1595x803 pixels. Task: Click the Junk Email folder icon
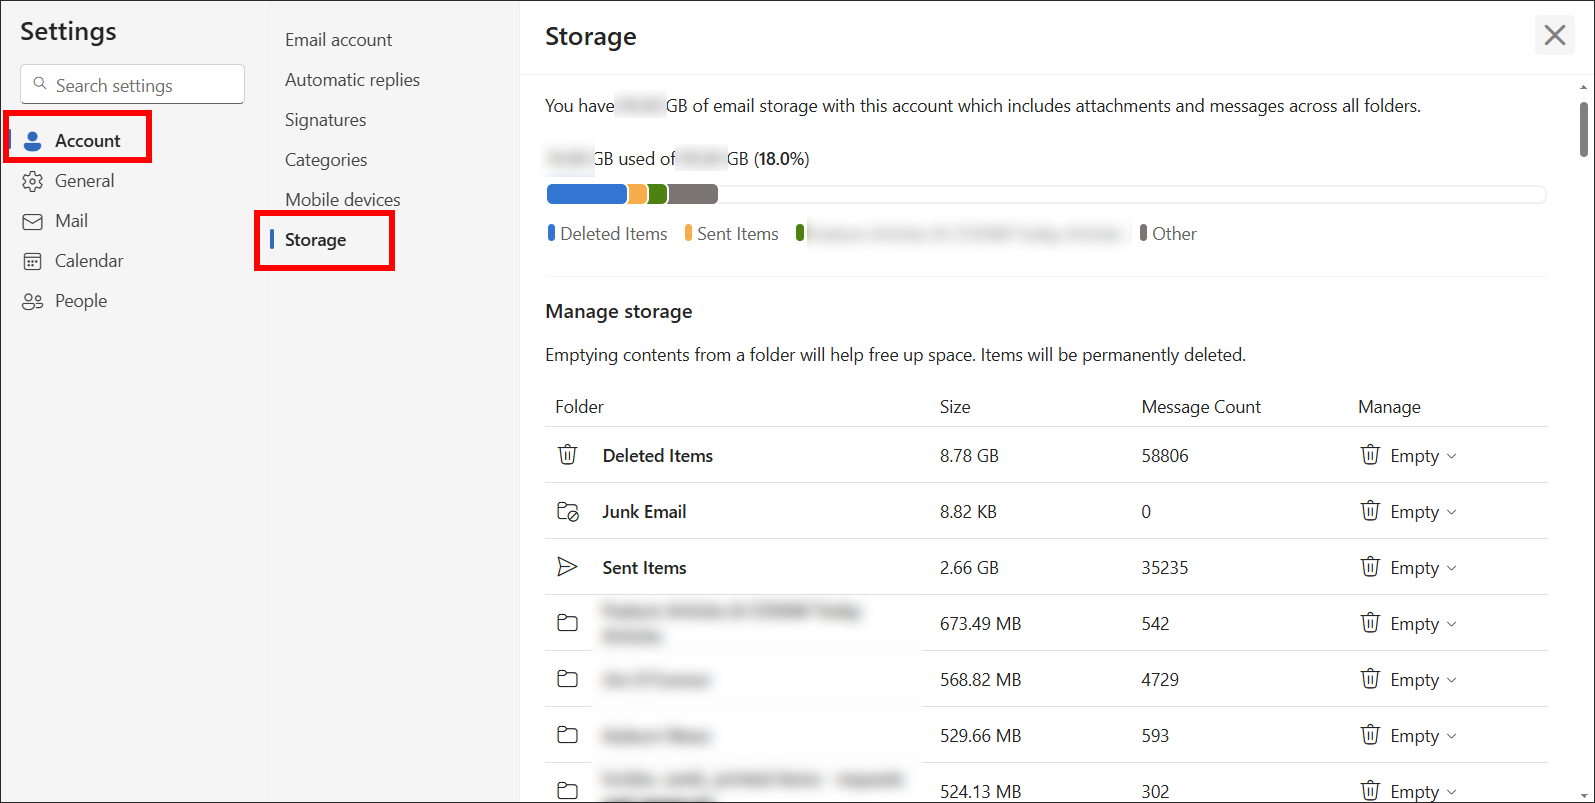tap(567, 511)
